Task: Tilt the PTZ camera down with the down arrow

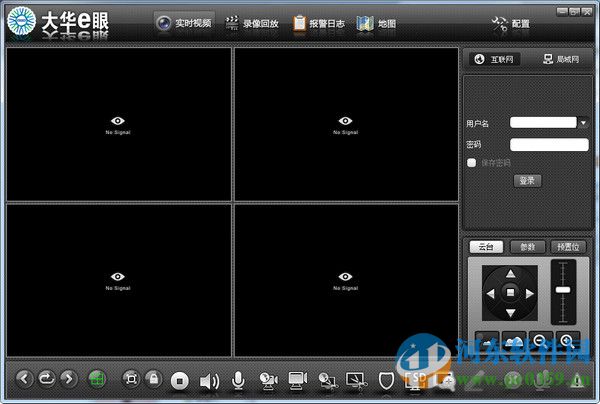Action: point(510,313)
